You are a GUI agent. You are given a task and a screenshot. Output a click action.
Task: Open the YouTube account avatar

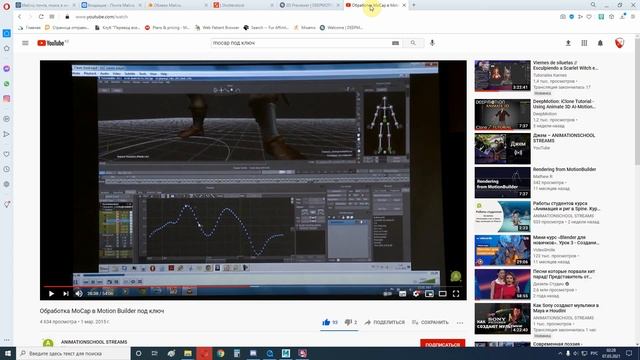click(619, 43)
